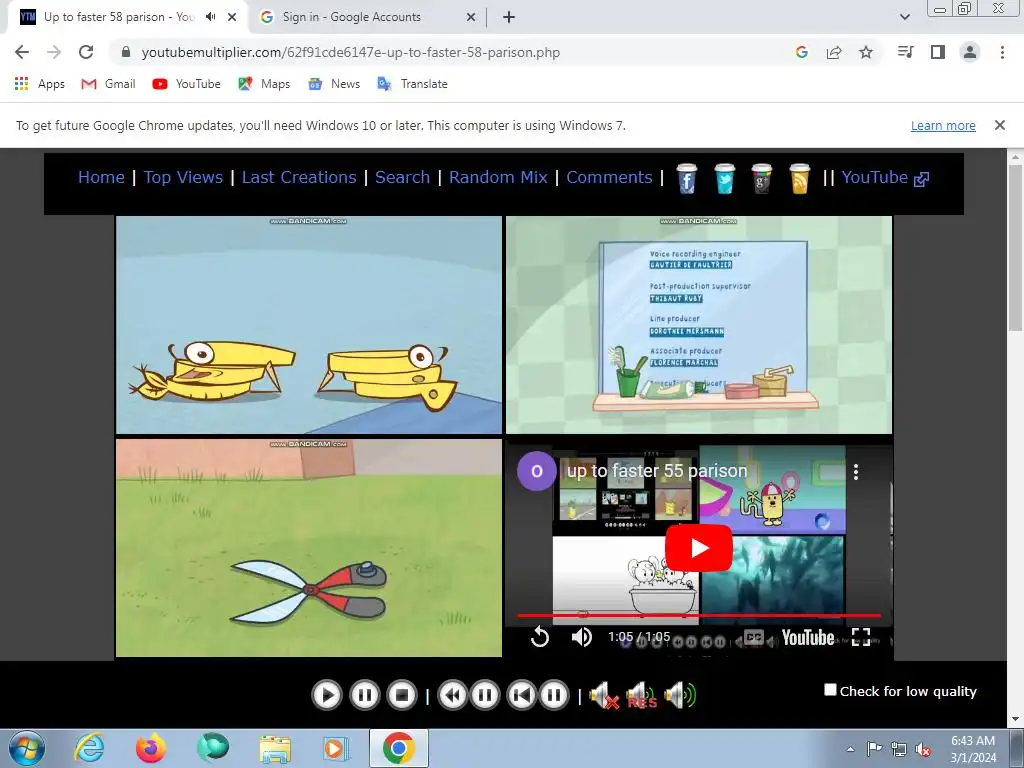Open a new tab with the plus button
The height and width of the screenshot is (768, 1024).
509,17
